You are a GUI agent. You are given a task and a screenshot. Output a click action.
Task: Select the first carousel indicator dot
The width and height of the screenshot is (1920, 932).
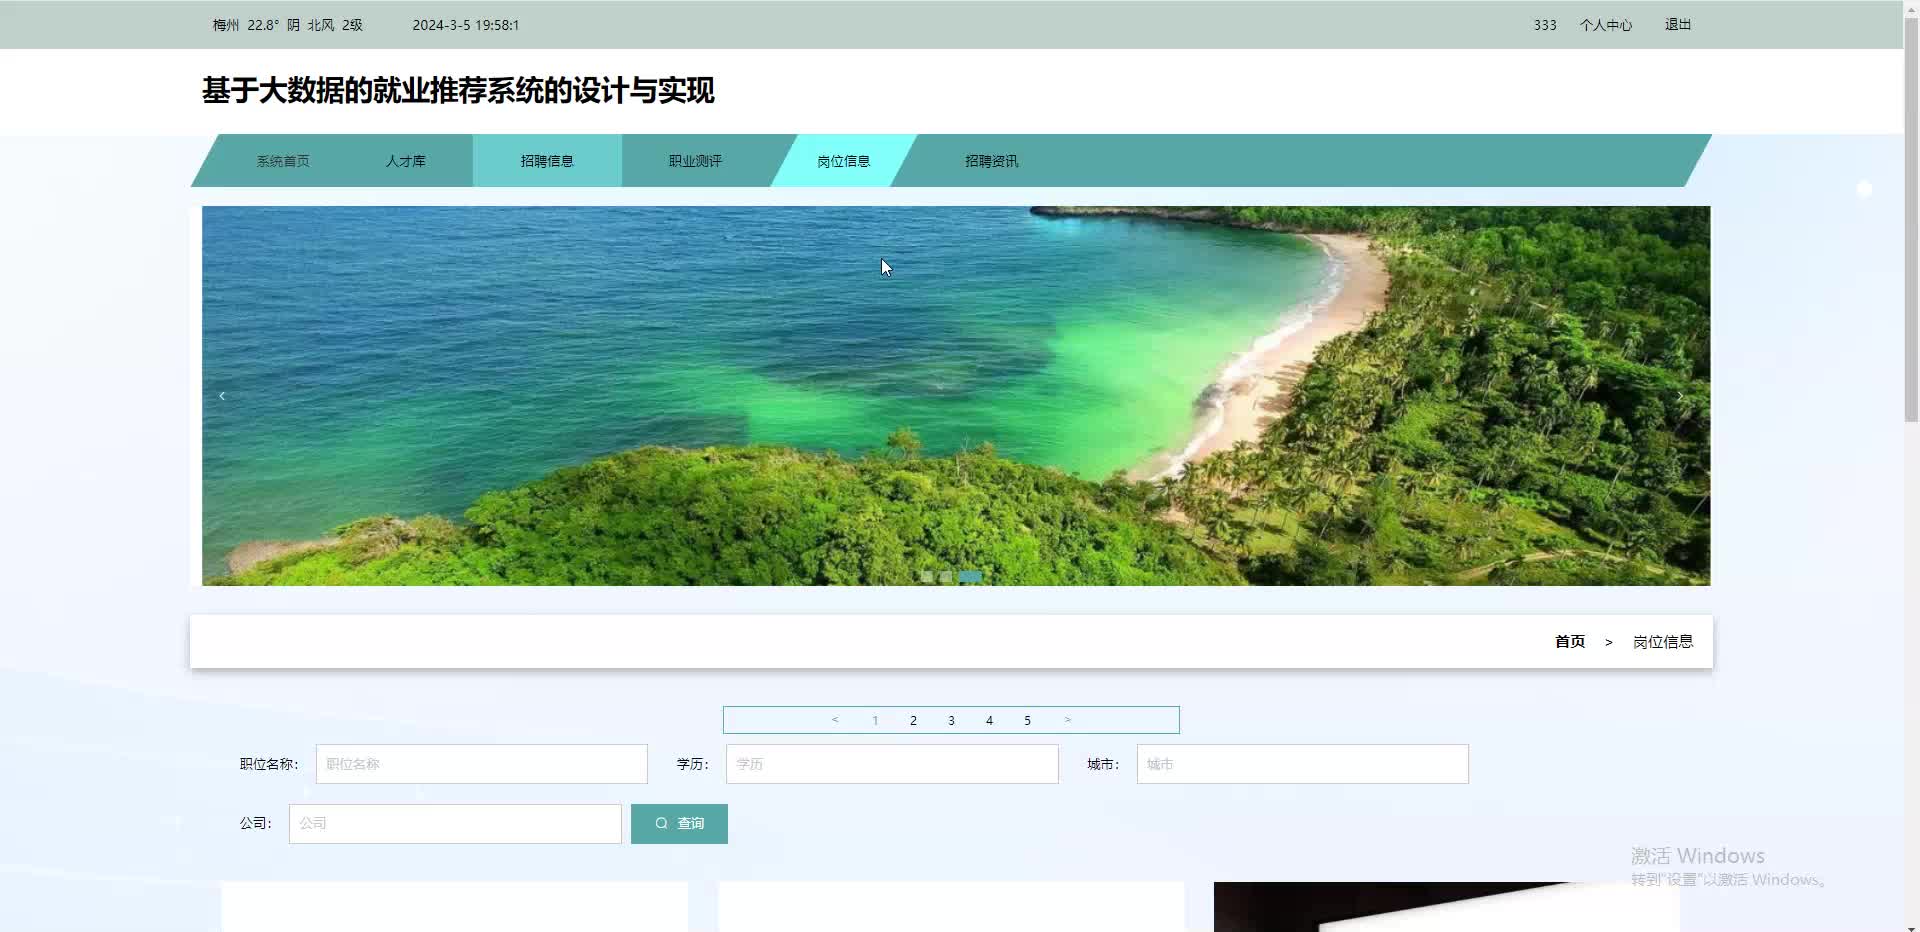tap(927, 576)
